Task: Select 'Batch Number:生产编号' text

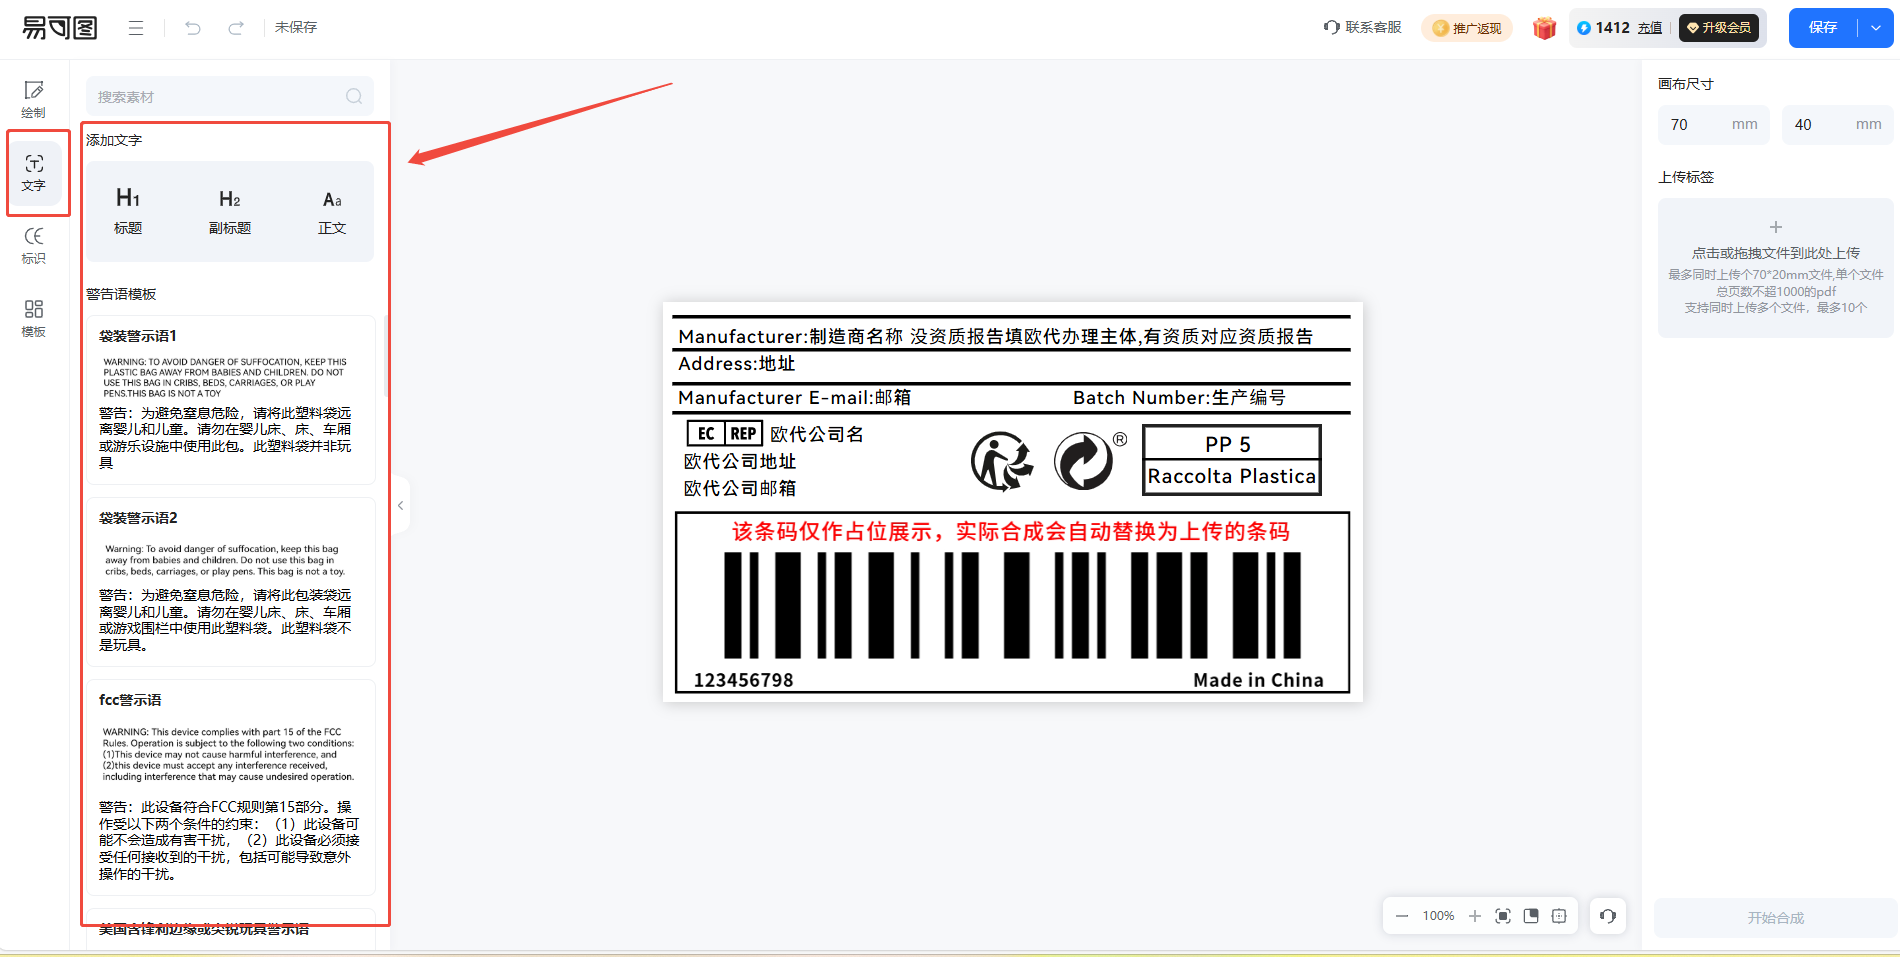Action: point(1180,397)
